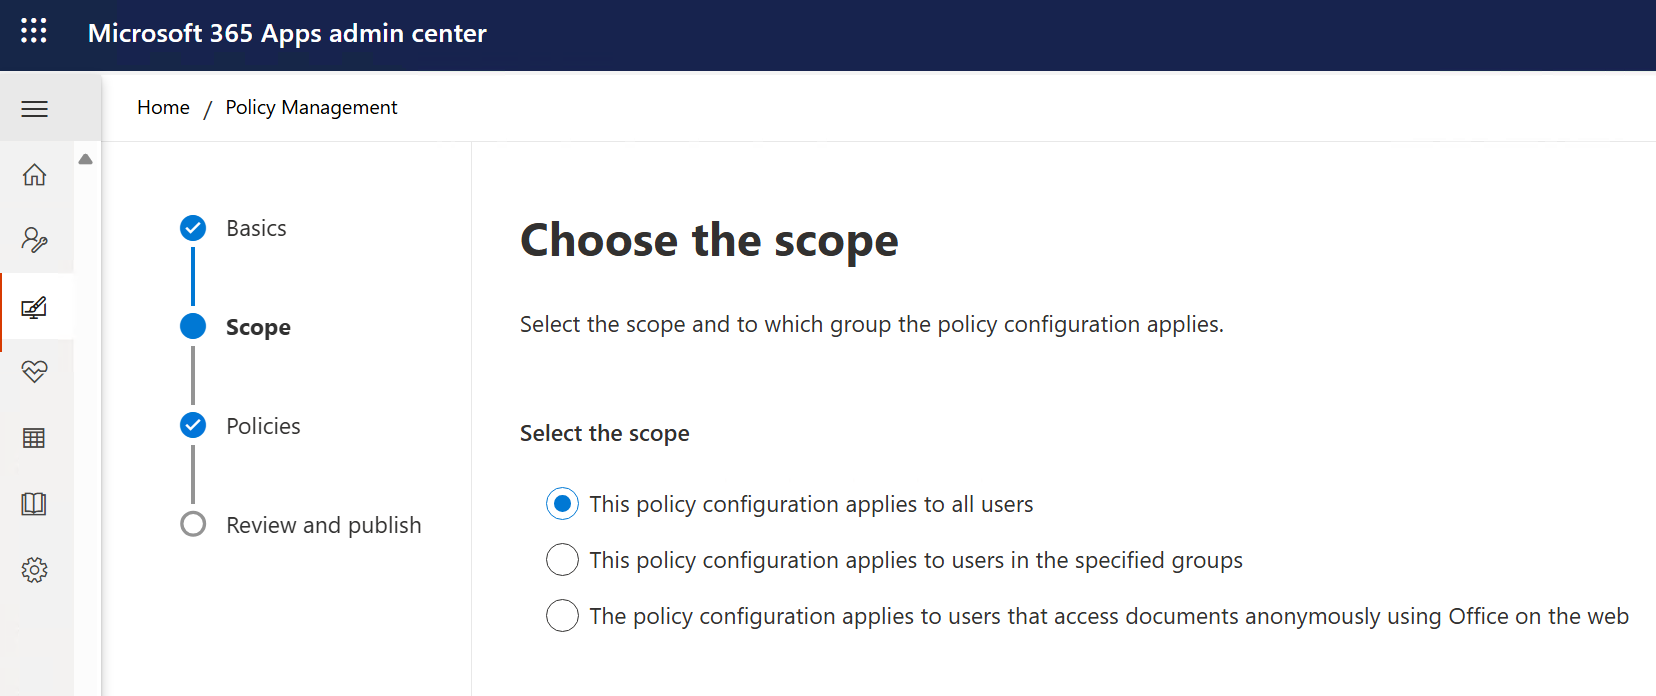Go to Home icon in sidebar

click(35, 175)
